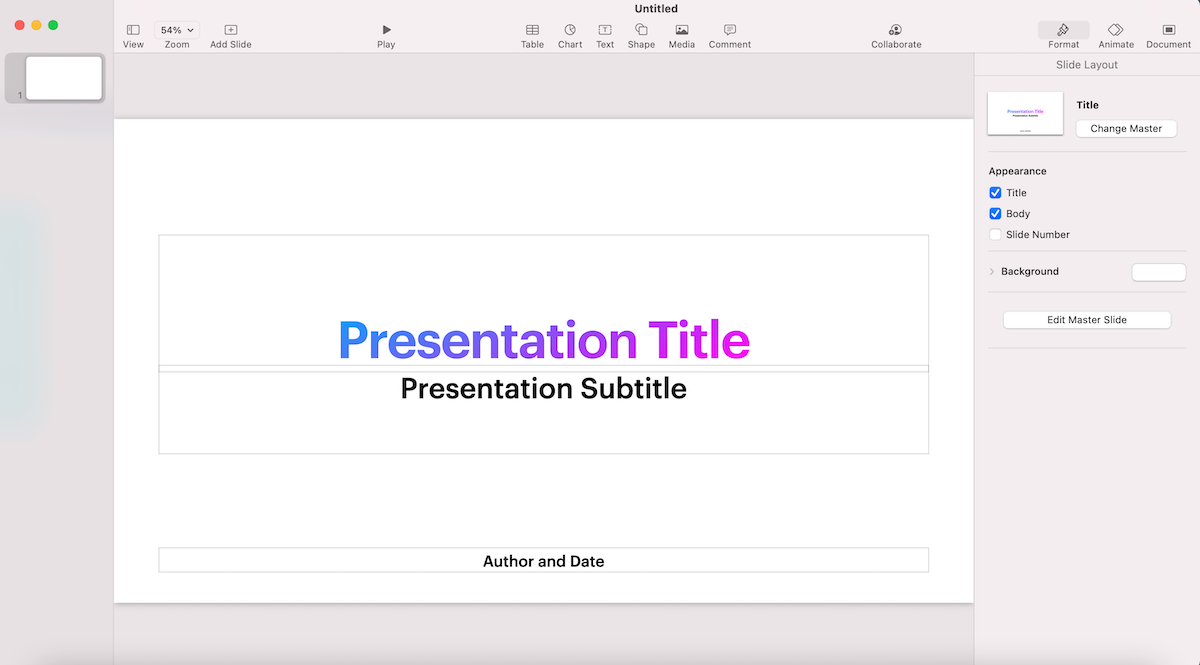Screen dimensions: 1200x665
Task: Disable the Body checkbox
Action: pyautogui.click(x=995, y=214)
